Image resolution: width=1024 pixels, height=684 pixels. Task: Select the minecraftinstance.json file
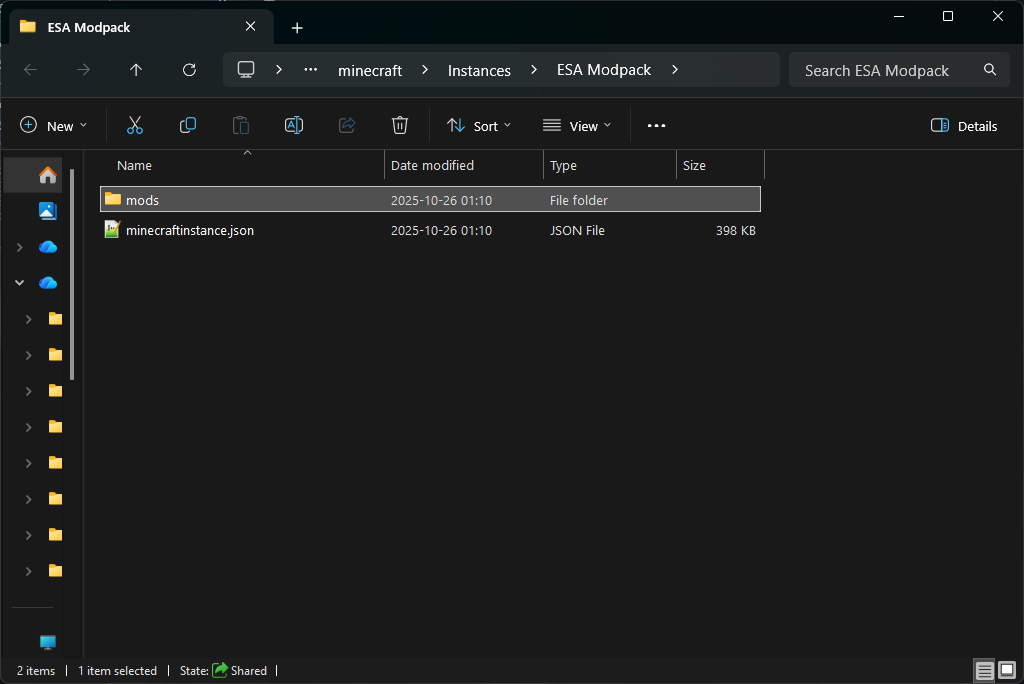190,230
